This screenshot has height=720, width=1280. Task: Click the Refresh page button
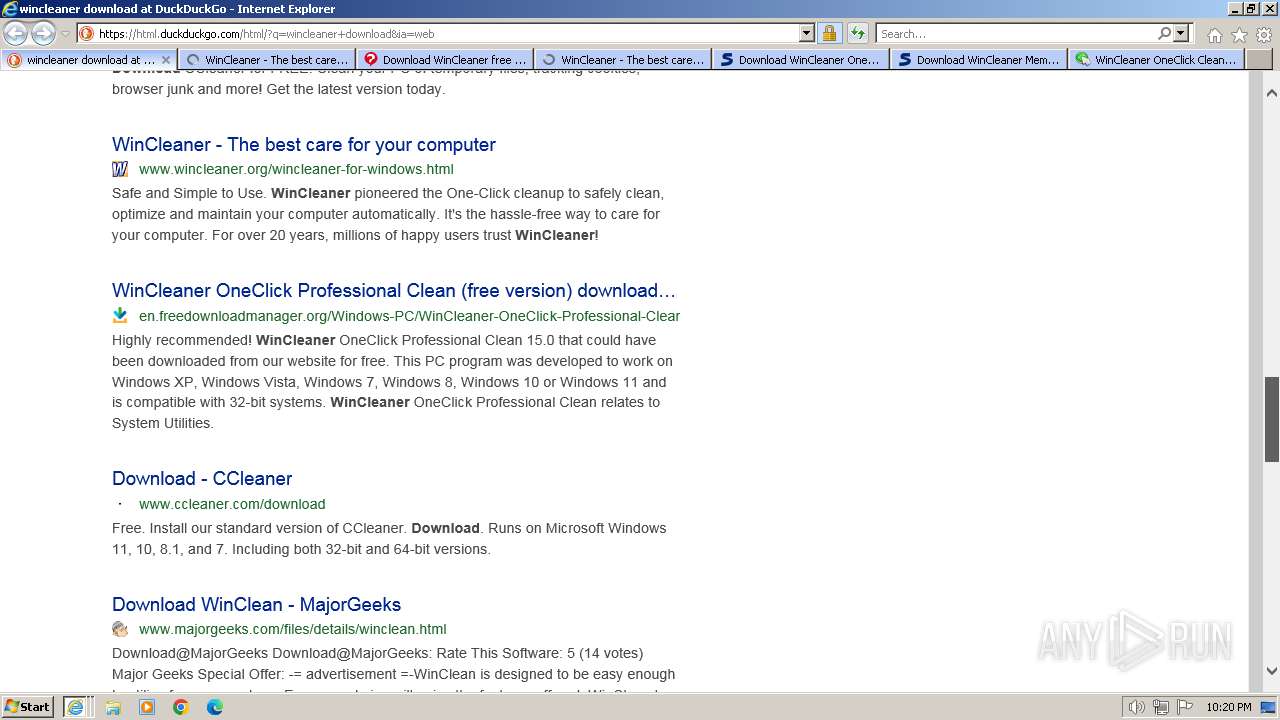(x=858, y=34)
